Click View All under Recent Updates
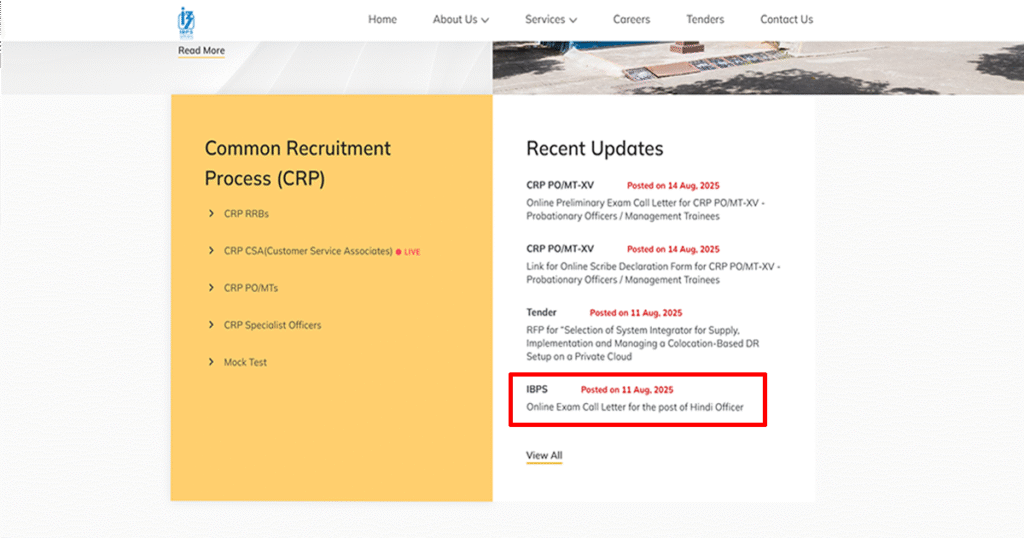This screenshot has height=538, width=1024. point(544,456)
